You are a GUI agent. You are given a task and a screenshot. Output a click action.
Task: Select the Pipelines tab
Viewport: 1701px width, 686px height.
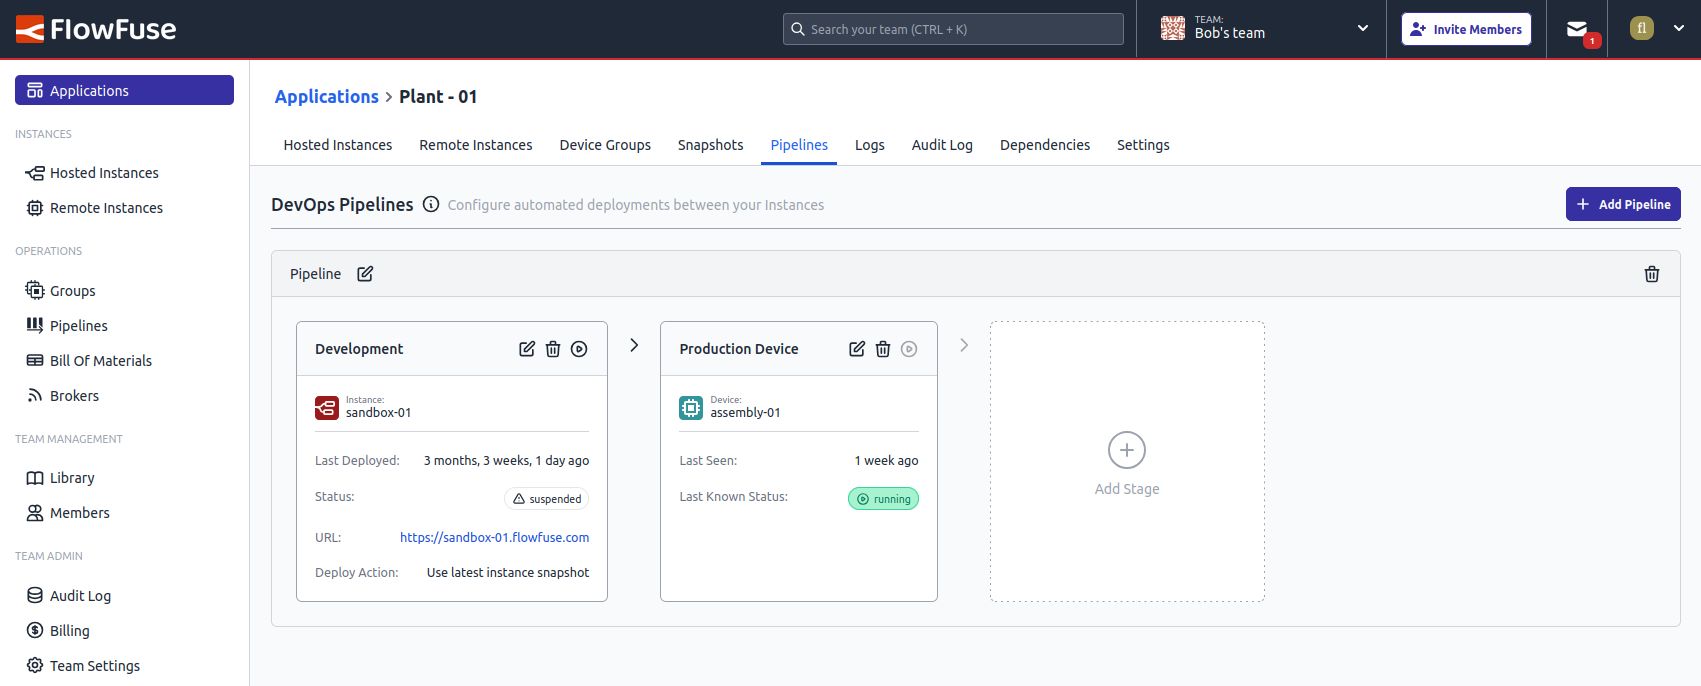pyautogui.click(x=799, y=145)
